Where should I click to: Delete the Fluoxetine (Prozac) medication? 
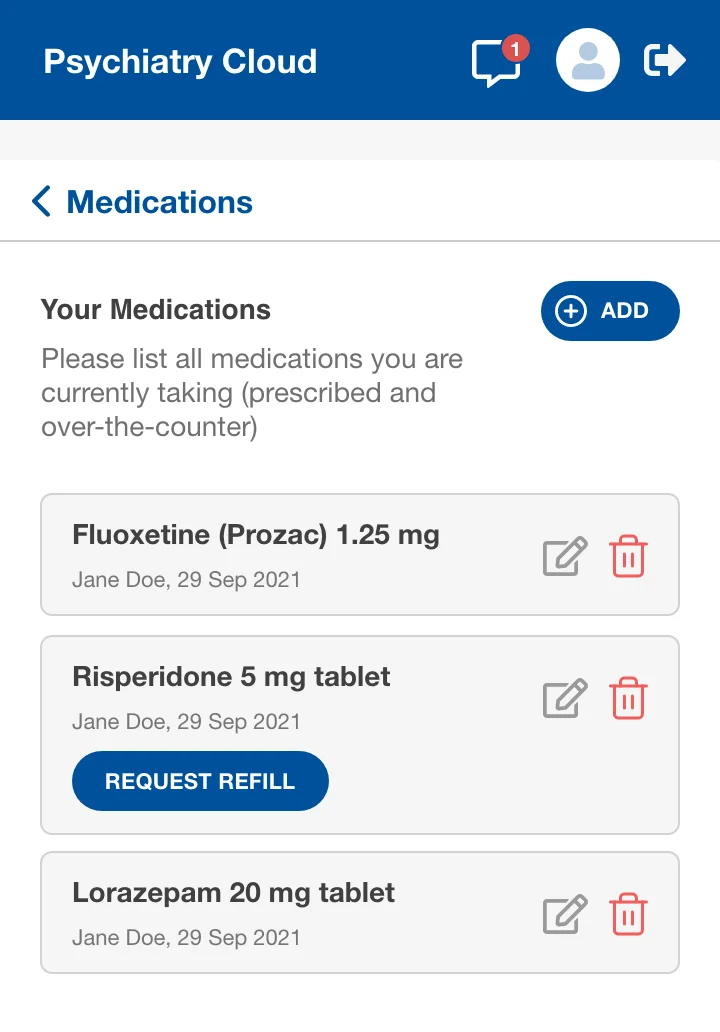click(x=628, y=556)
